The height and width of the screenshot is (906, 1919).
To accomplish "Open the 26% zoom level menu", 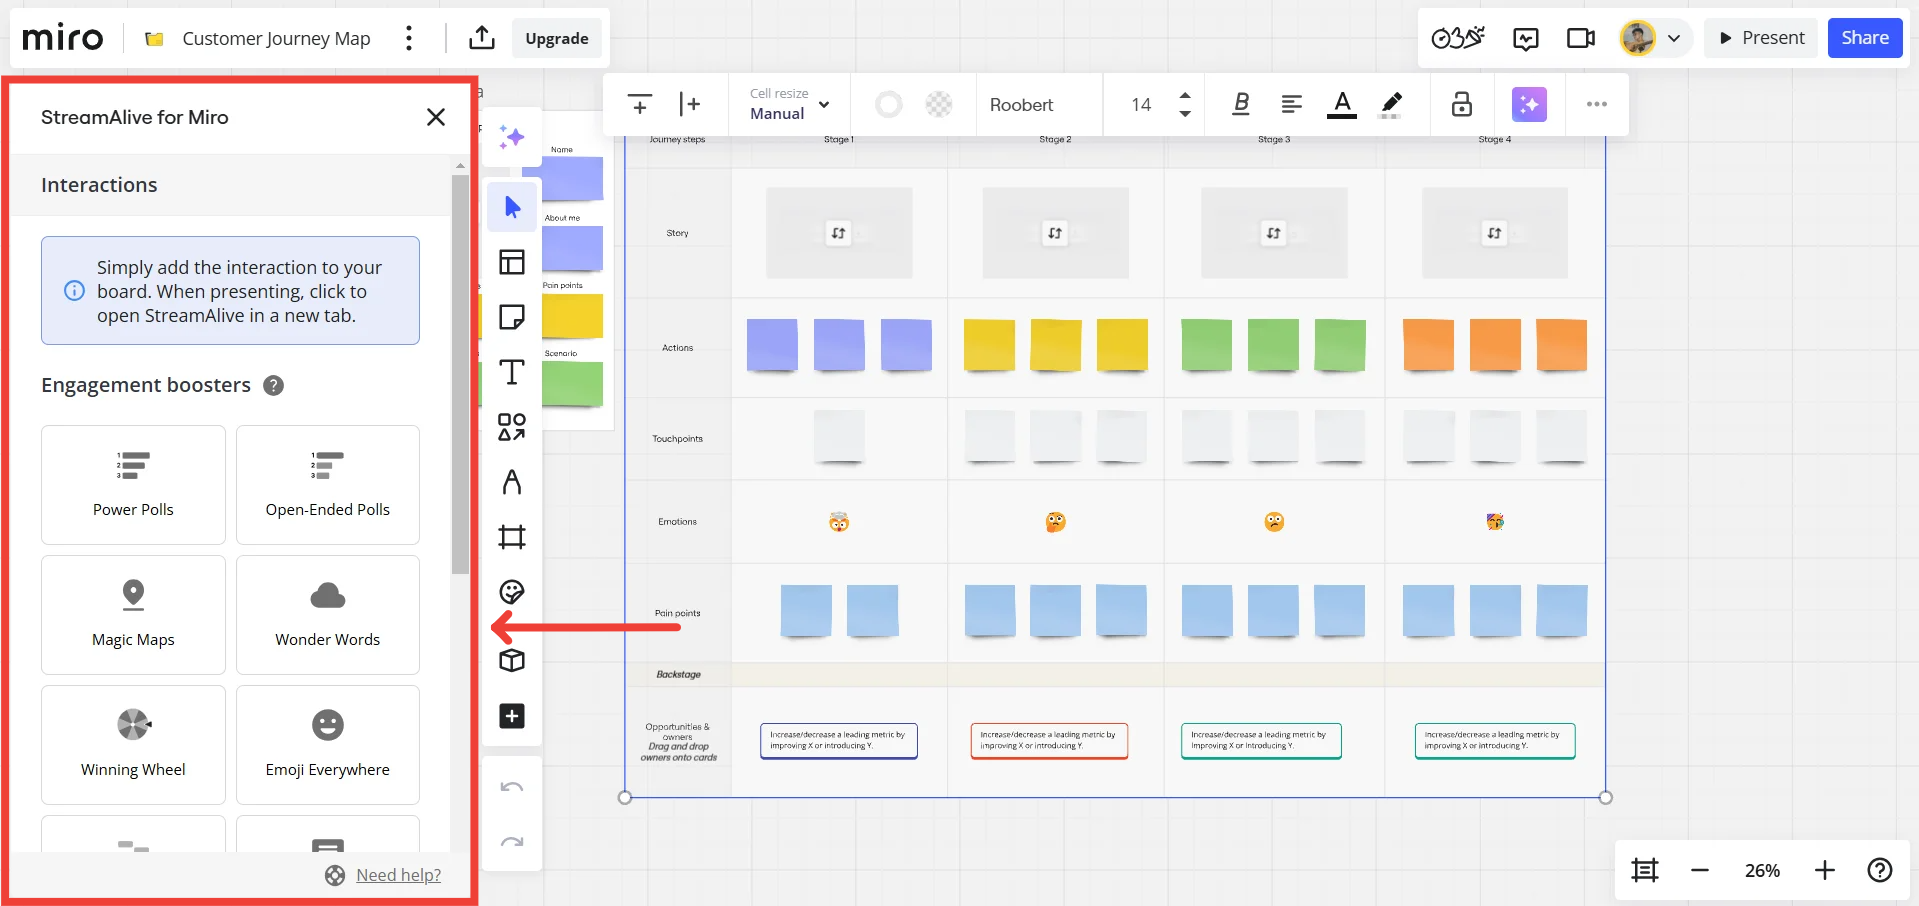I will pos(1762,870).
